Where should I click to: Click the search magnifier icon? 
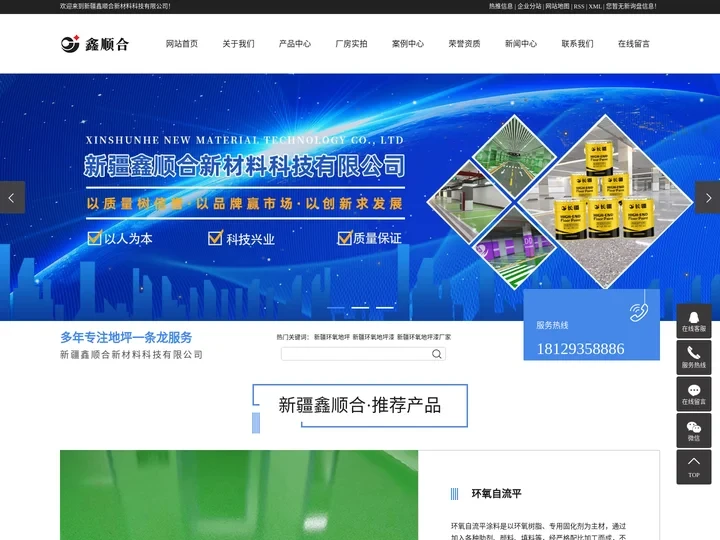[x=437, y=354]
